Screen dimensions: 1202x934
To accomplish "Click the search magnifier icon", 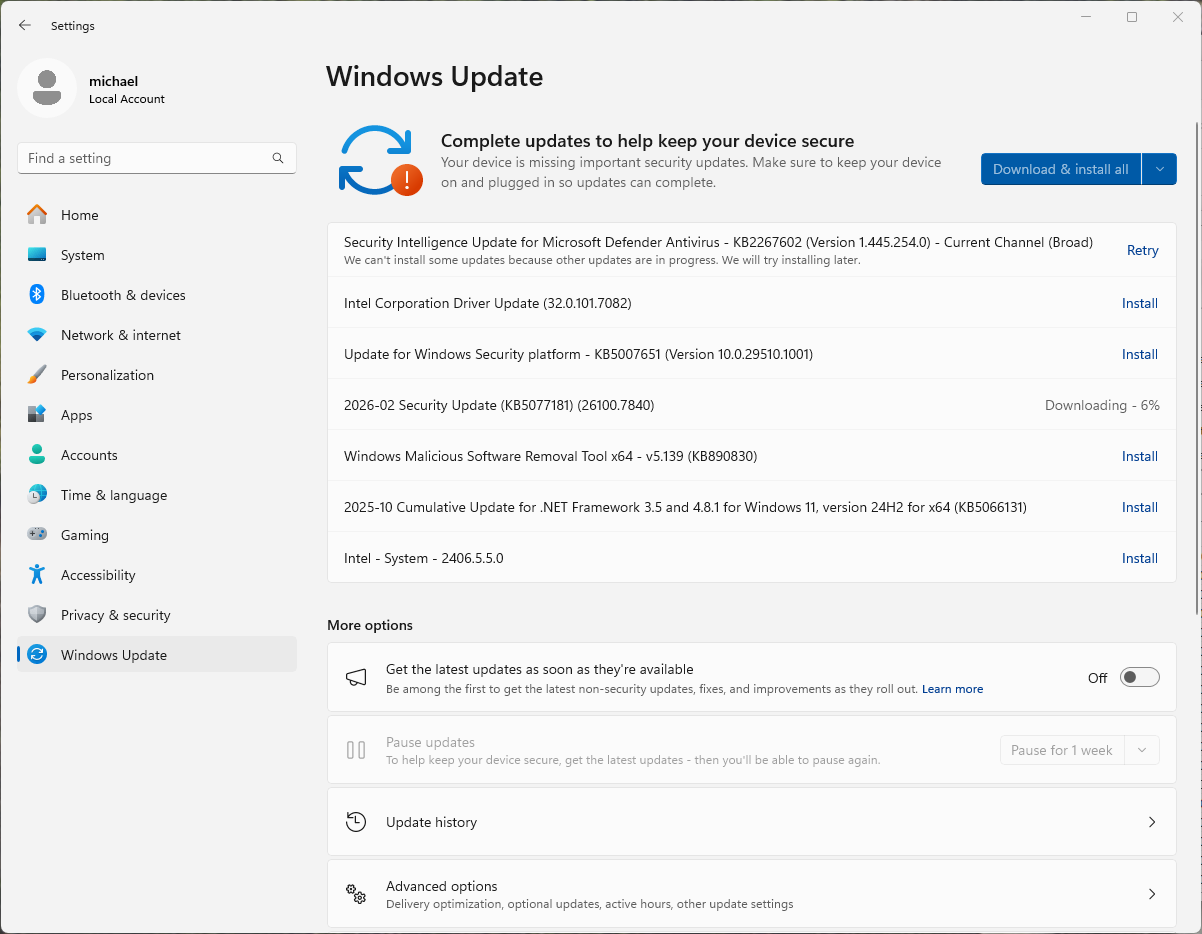I will point(278,158).
